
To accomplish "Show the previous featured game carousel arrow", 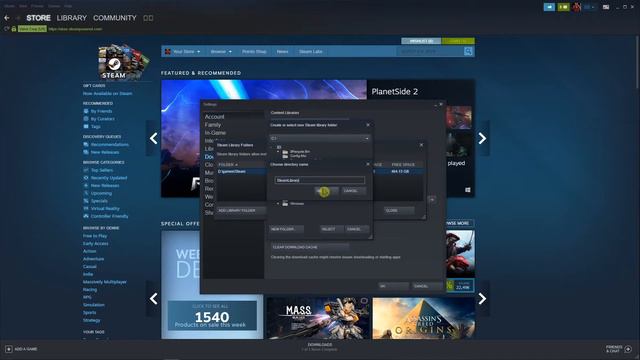I will [x=153, y=138].
